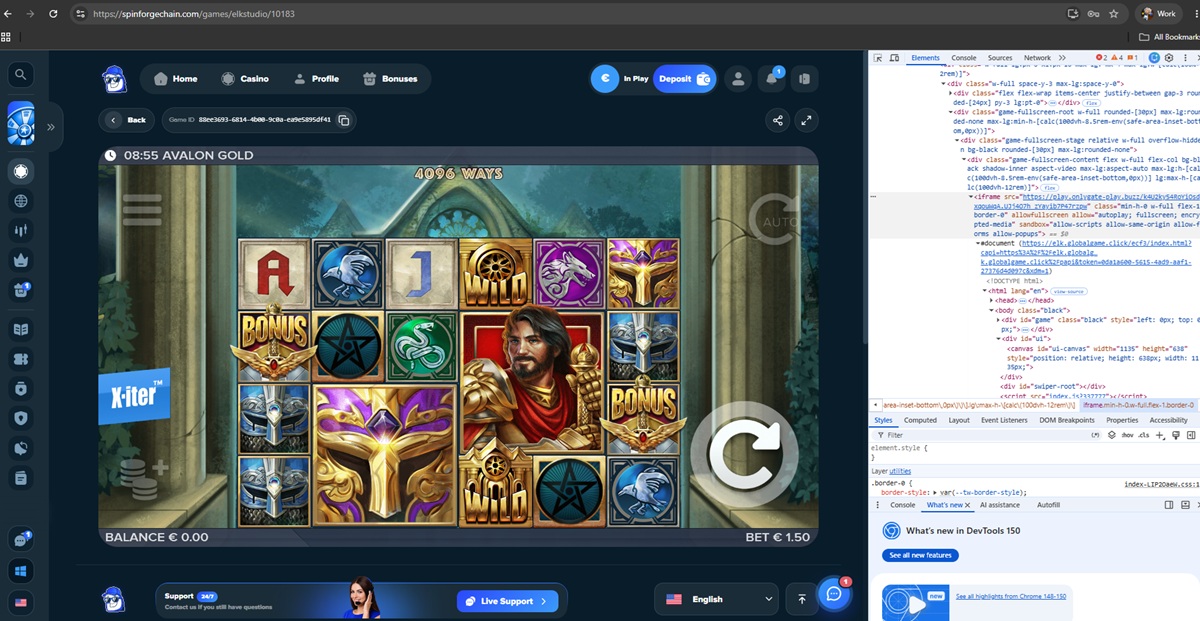Click the wheel of fortune sidebar tile
The image size is (1200, 621).
point(21,123)
